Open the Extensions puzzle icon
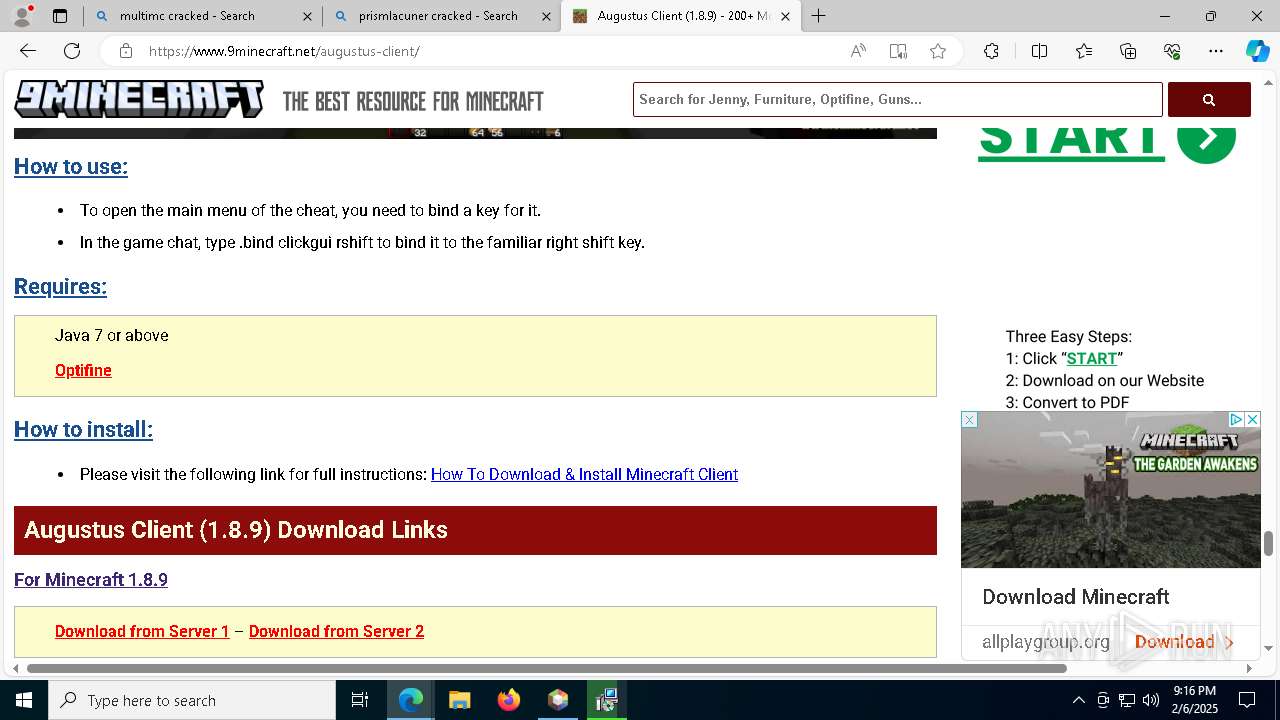Screen dimensions: 1280x720 (991, 51)
